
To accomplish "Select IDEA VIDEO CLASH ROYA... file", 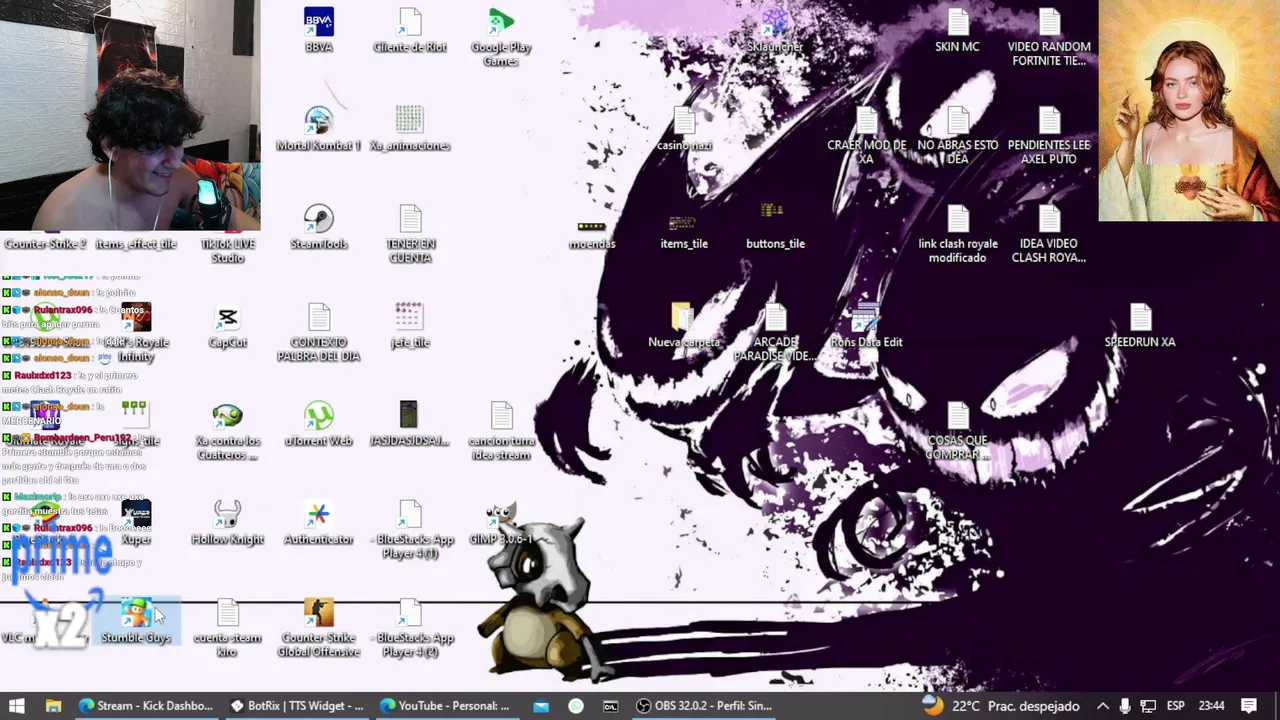I will point(1048,234).
